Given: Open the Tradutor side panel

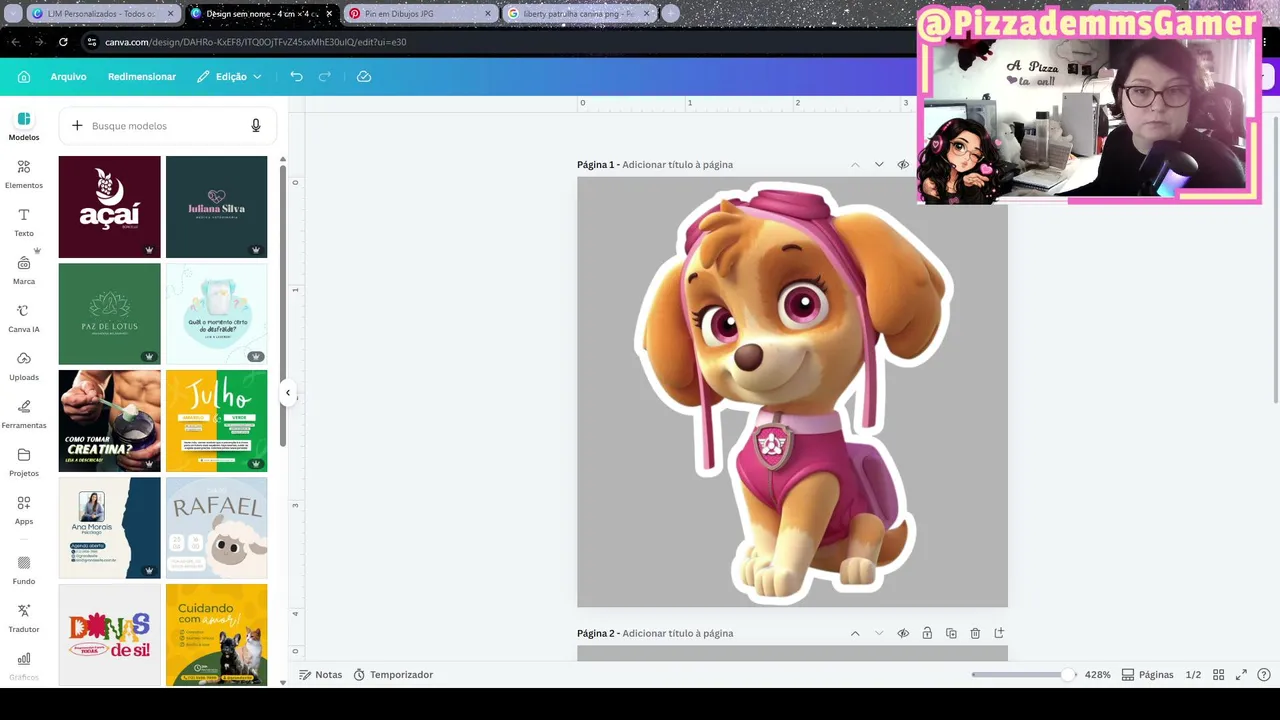Looking at the screenshot, I should (x=24, y=618).
